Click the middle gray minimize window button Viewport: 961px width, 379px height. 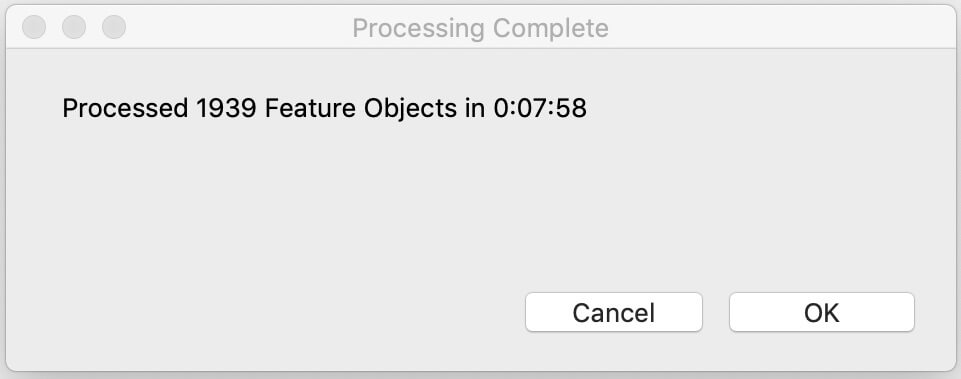74,27
